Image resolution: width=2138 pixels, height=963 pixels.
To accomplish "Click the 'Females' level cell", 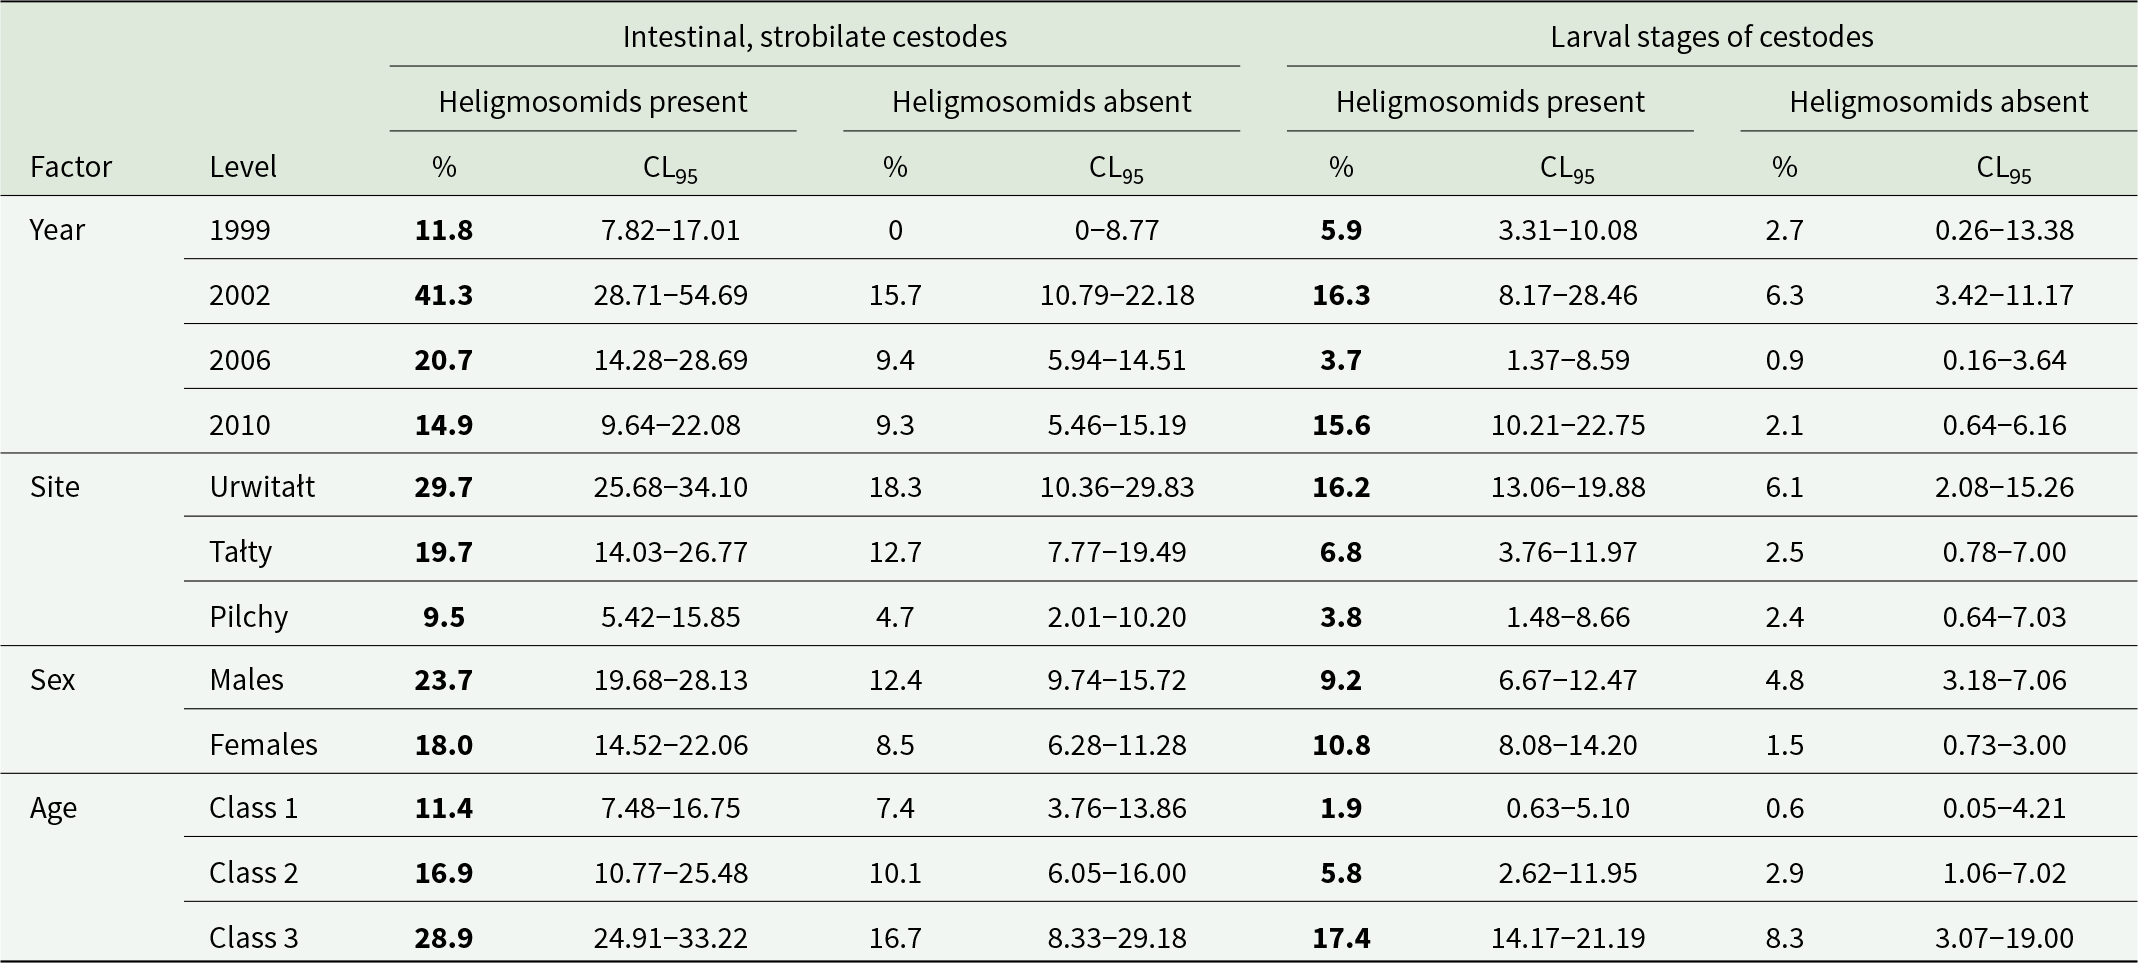I will point(263,745).
